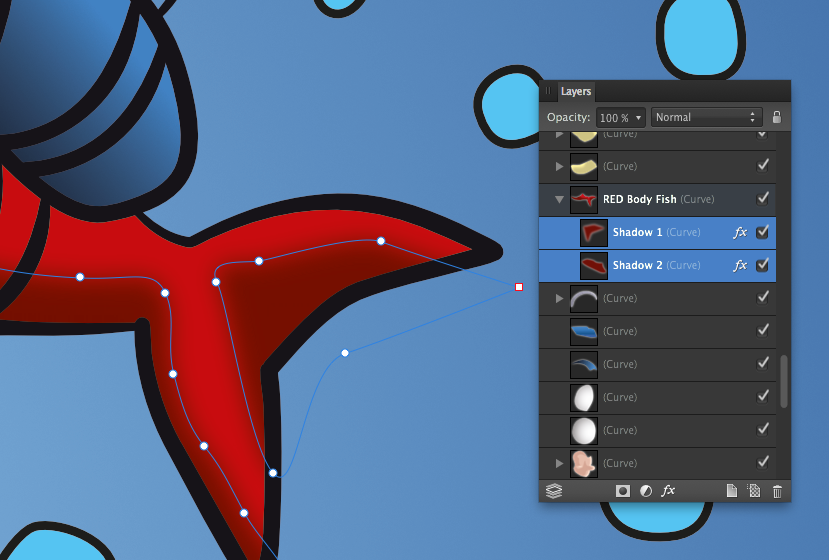This screenshot has width=829, height=560.
Task: Click the layer stack icon in panel footer
Action: [554, 491]
